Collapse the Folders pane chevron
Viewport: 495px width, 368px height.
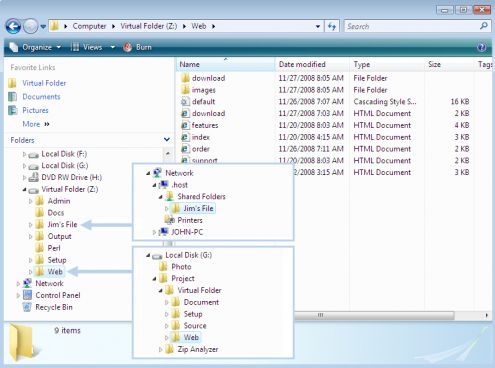pyautogui.click(x=167, y=140)
